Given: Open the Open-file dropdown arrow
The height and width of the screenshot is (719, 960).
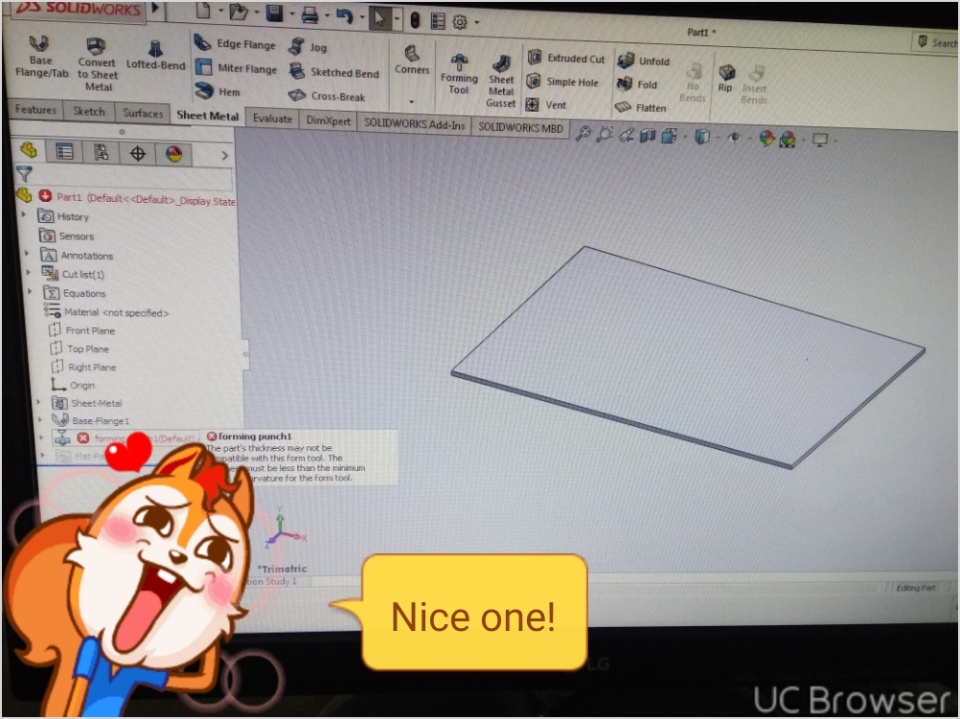Looking at the screenshot, I should 256,11.
